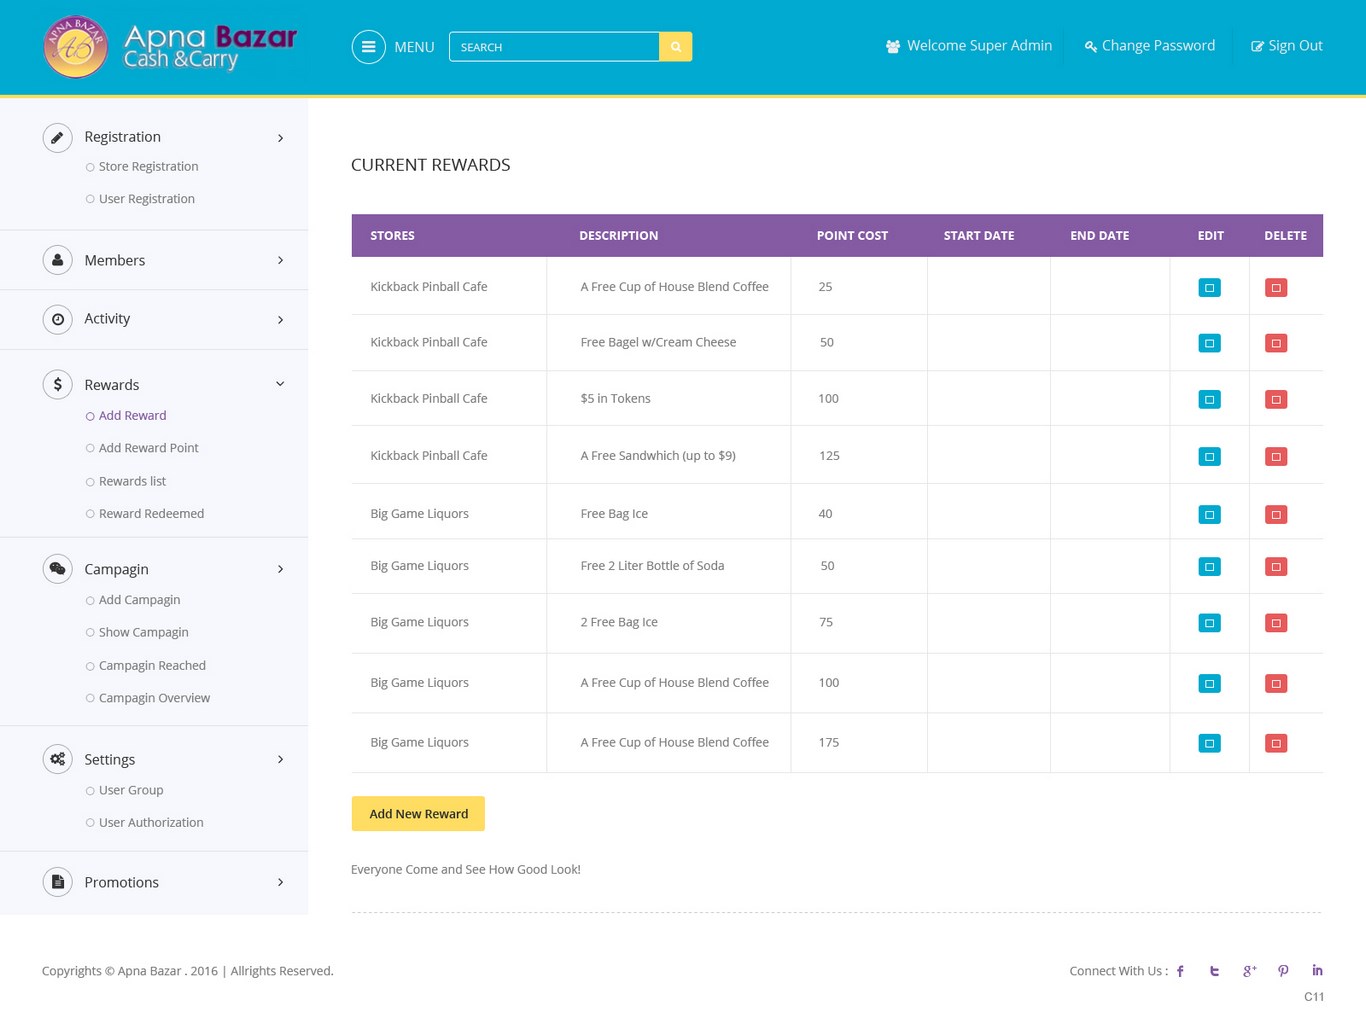Select the Campagin Overview sidebar option
The image size is (1366, 1024).
coord(154,698)
